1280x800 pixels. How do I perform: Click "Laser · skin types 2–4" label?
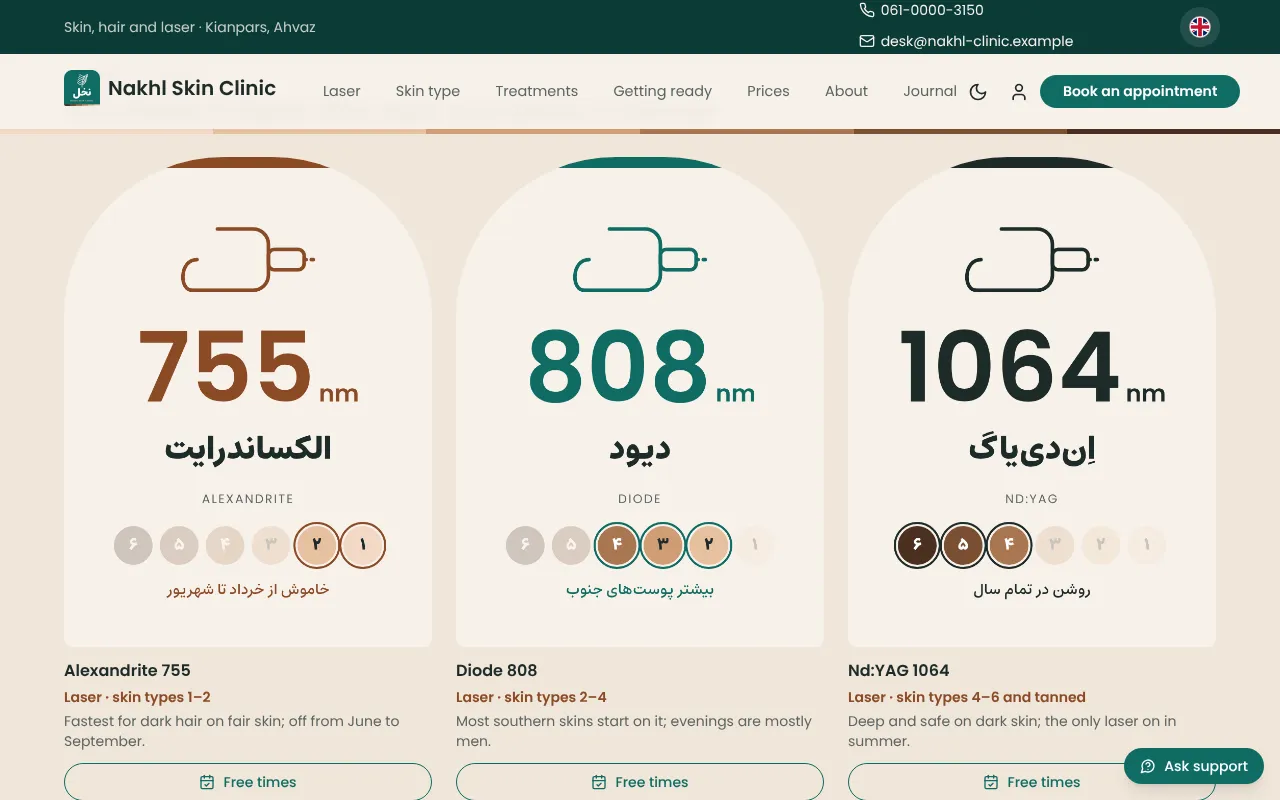(531, 697)
